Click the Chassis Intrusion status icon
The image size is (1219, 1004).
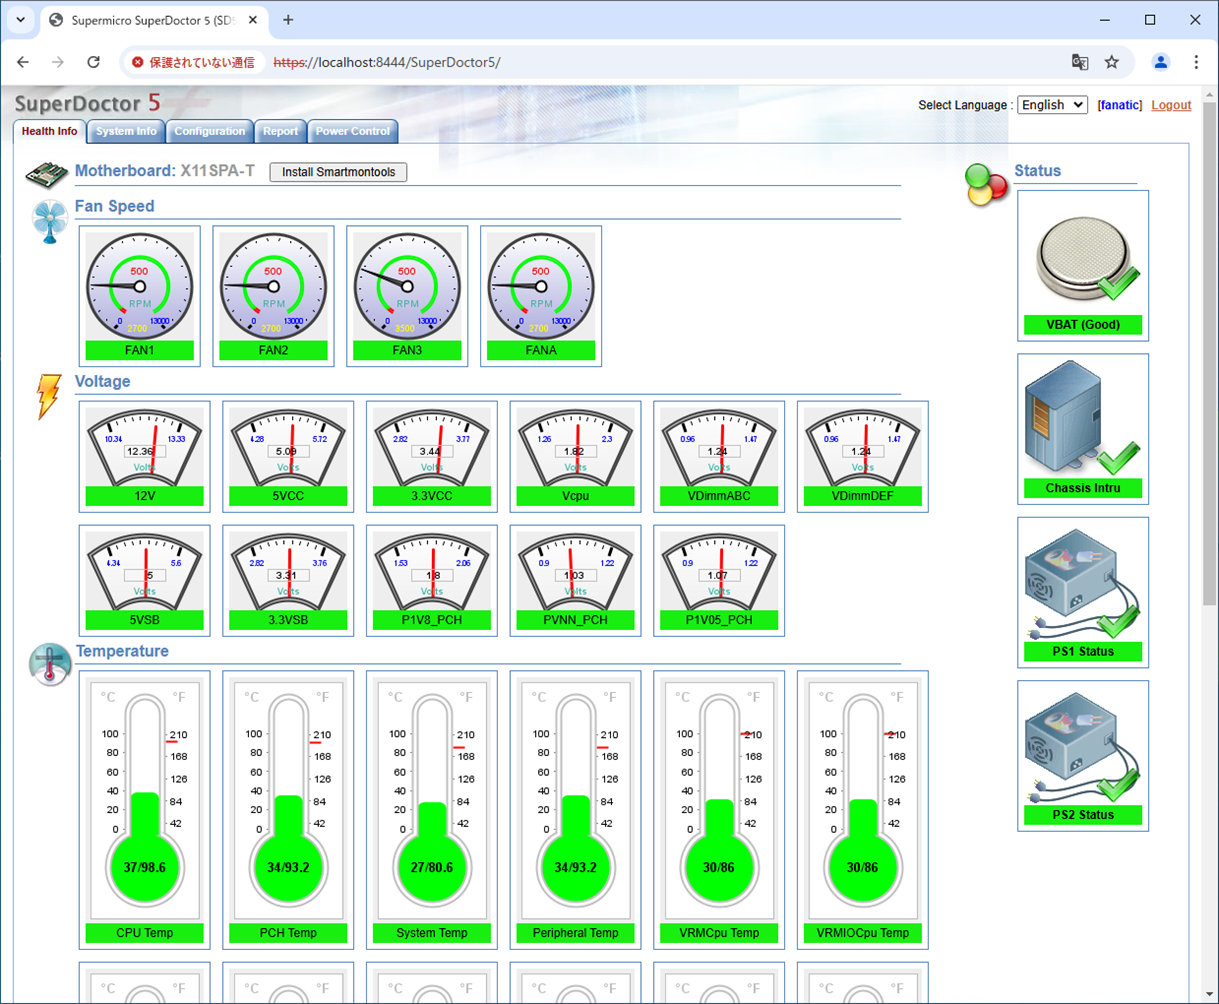(x=1083, y=428)
